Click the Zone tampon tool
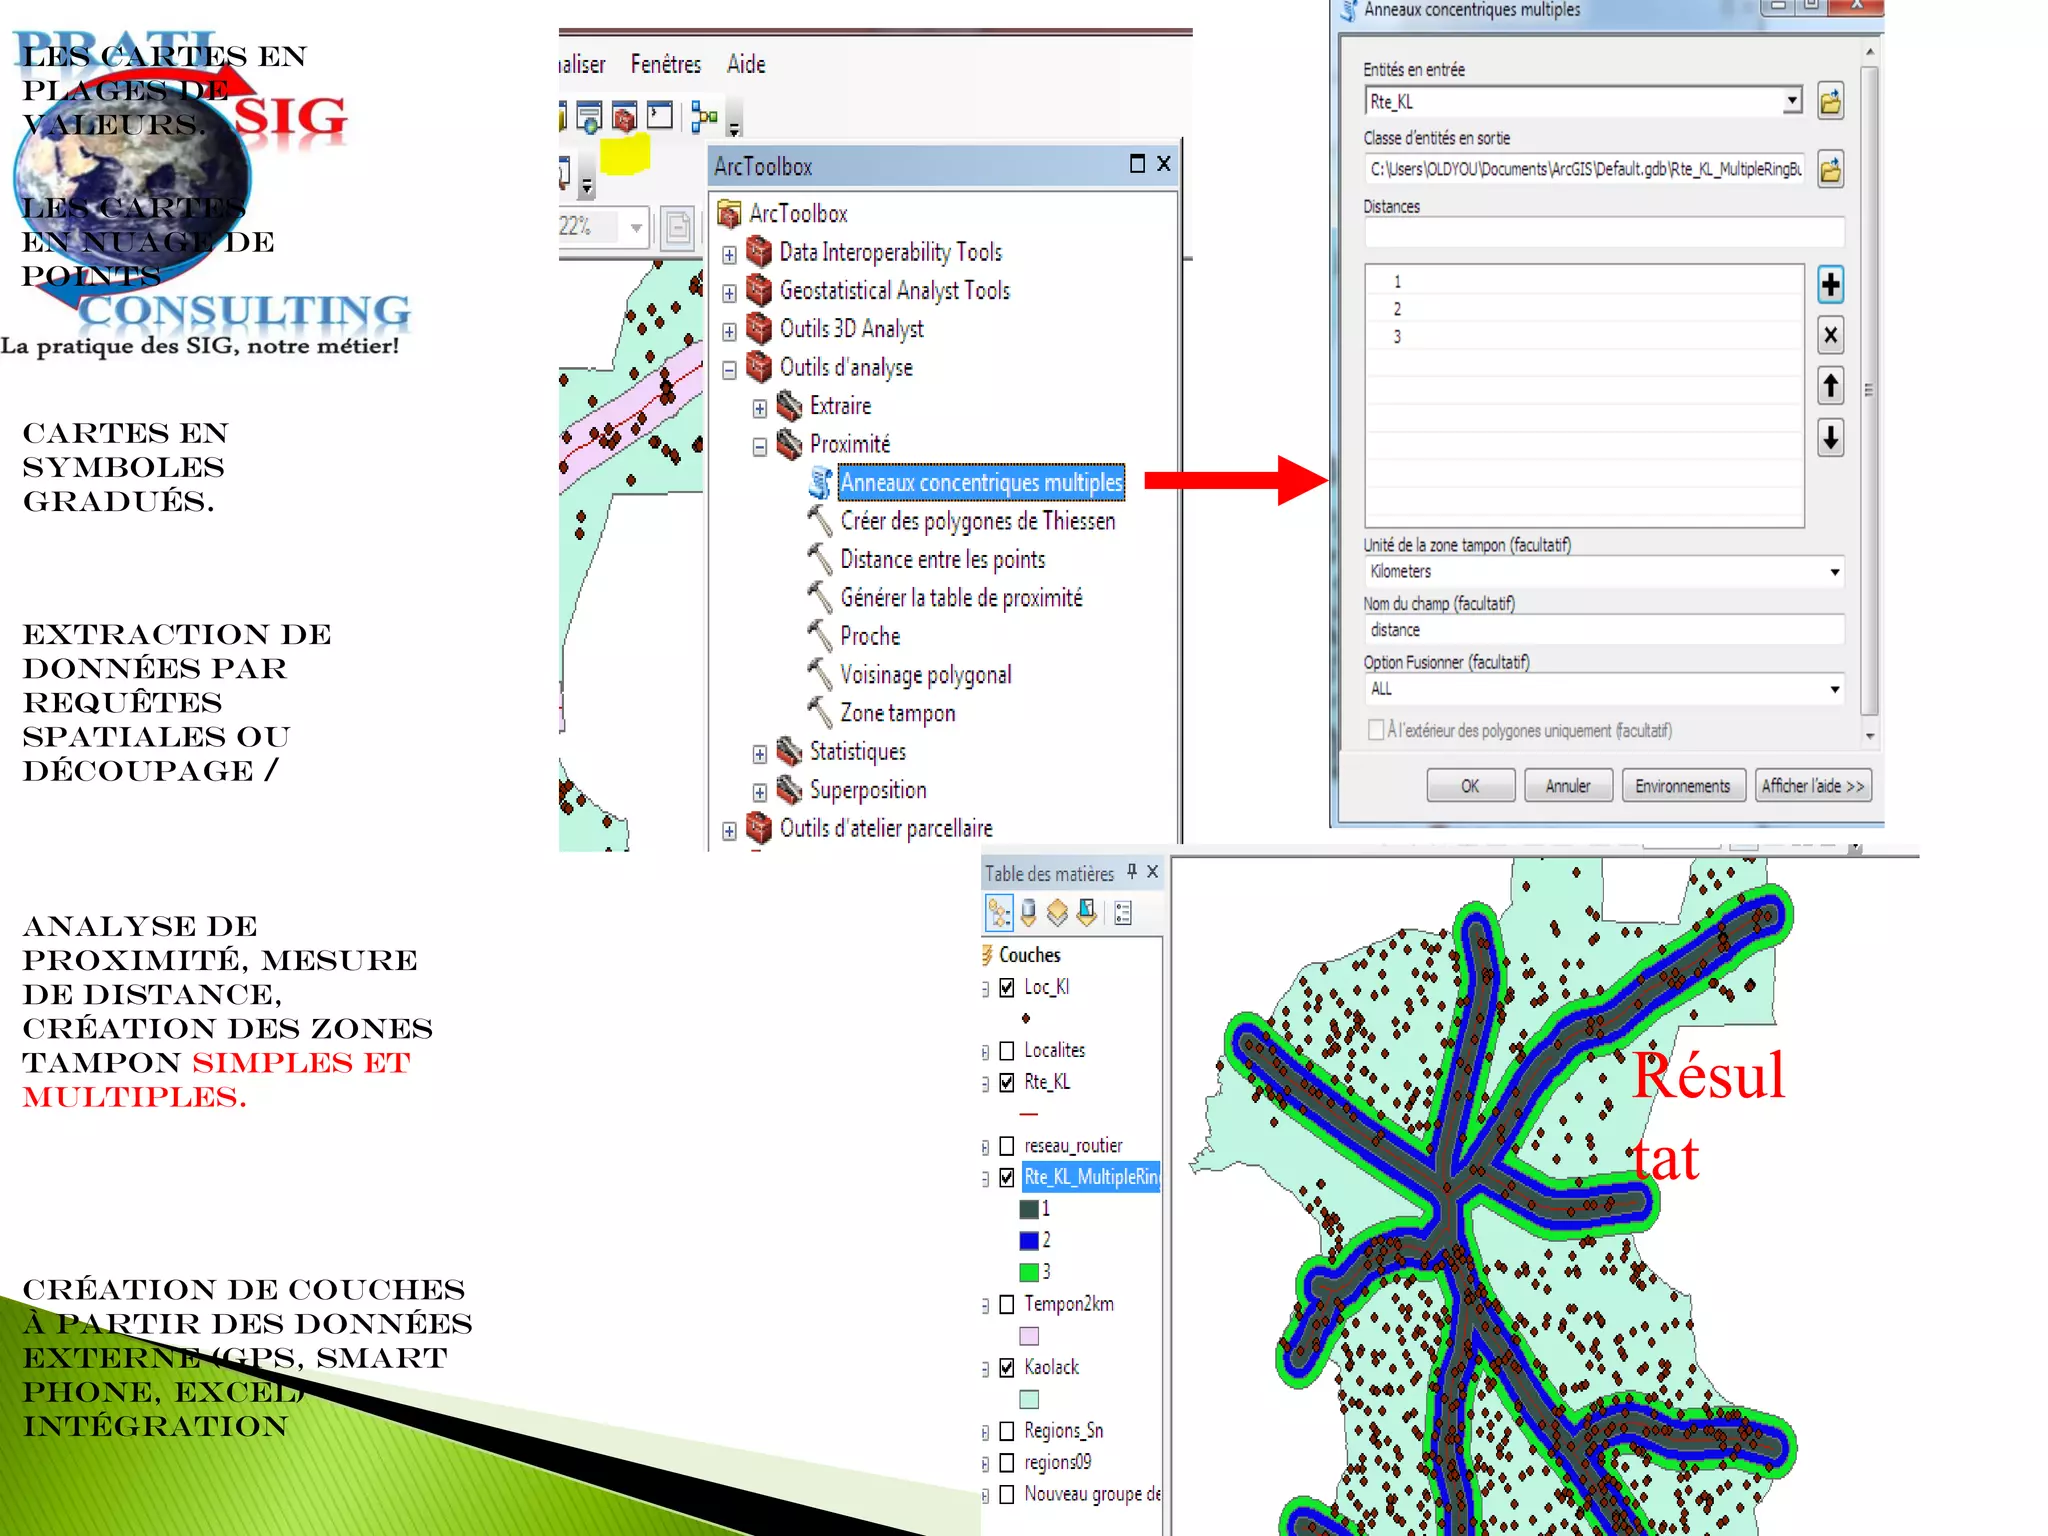The height and width of the screenshot is (1536, 2048). 896,713
